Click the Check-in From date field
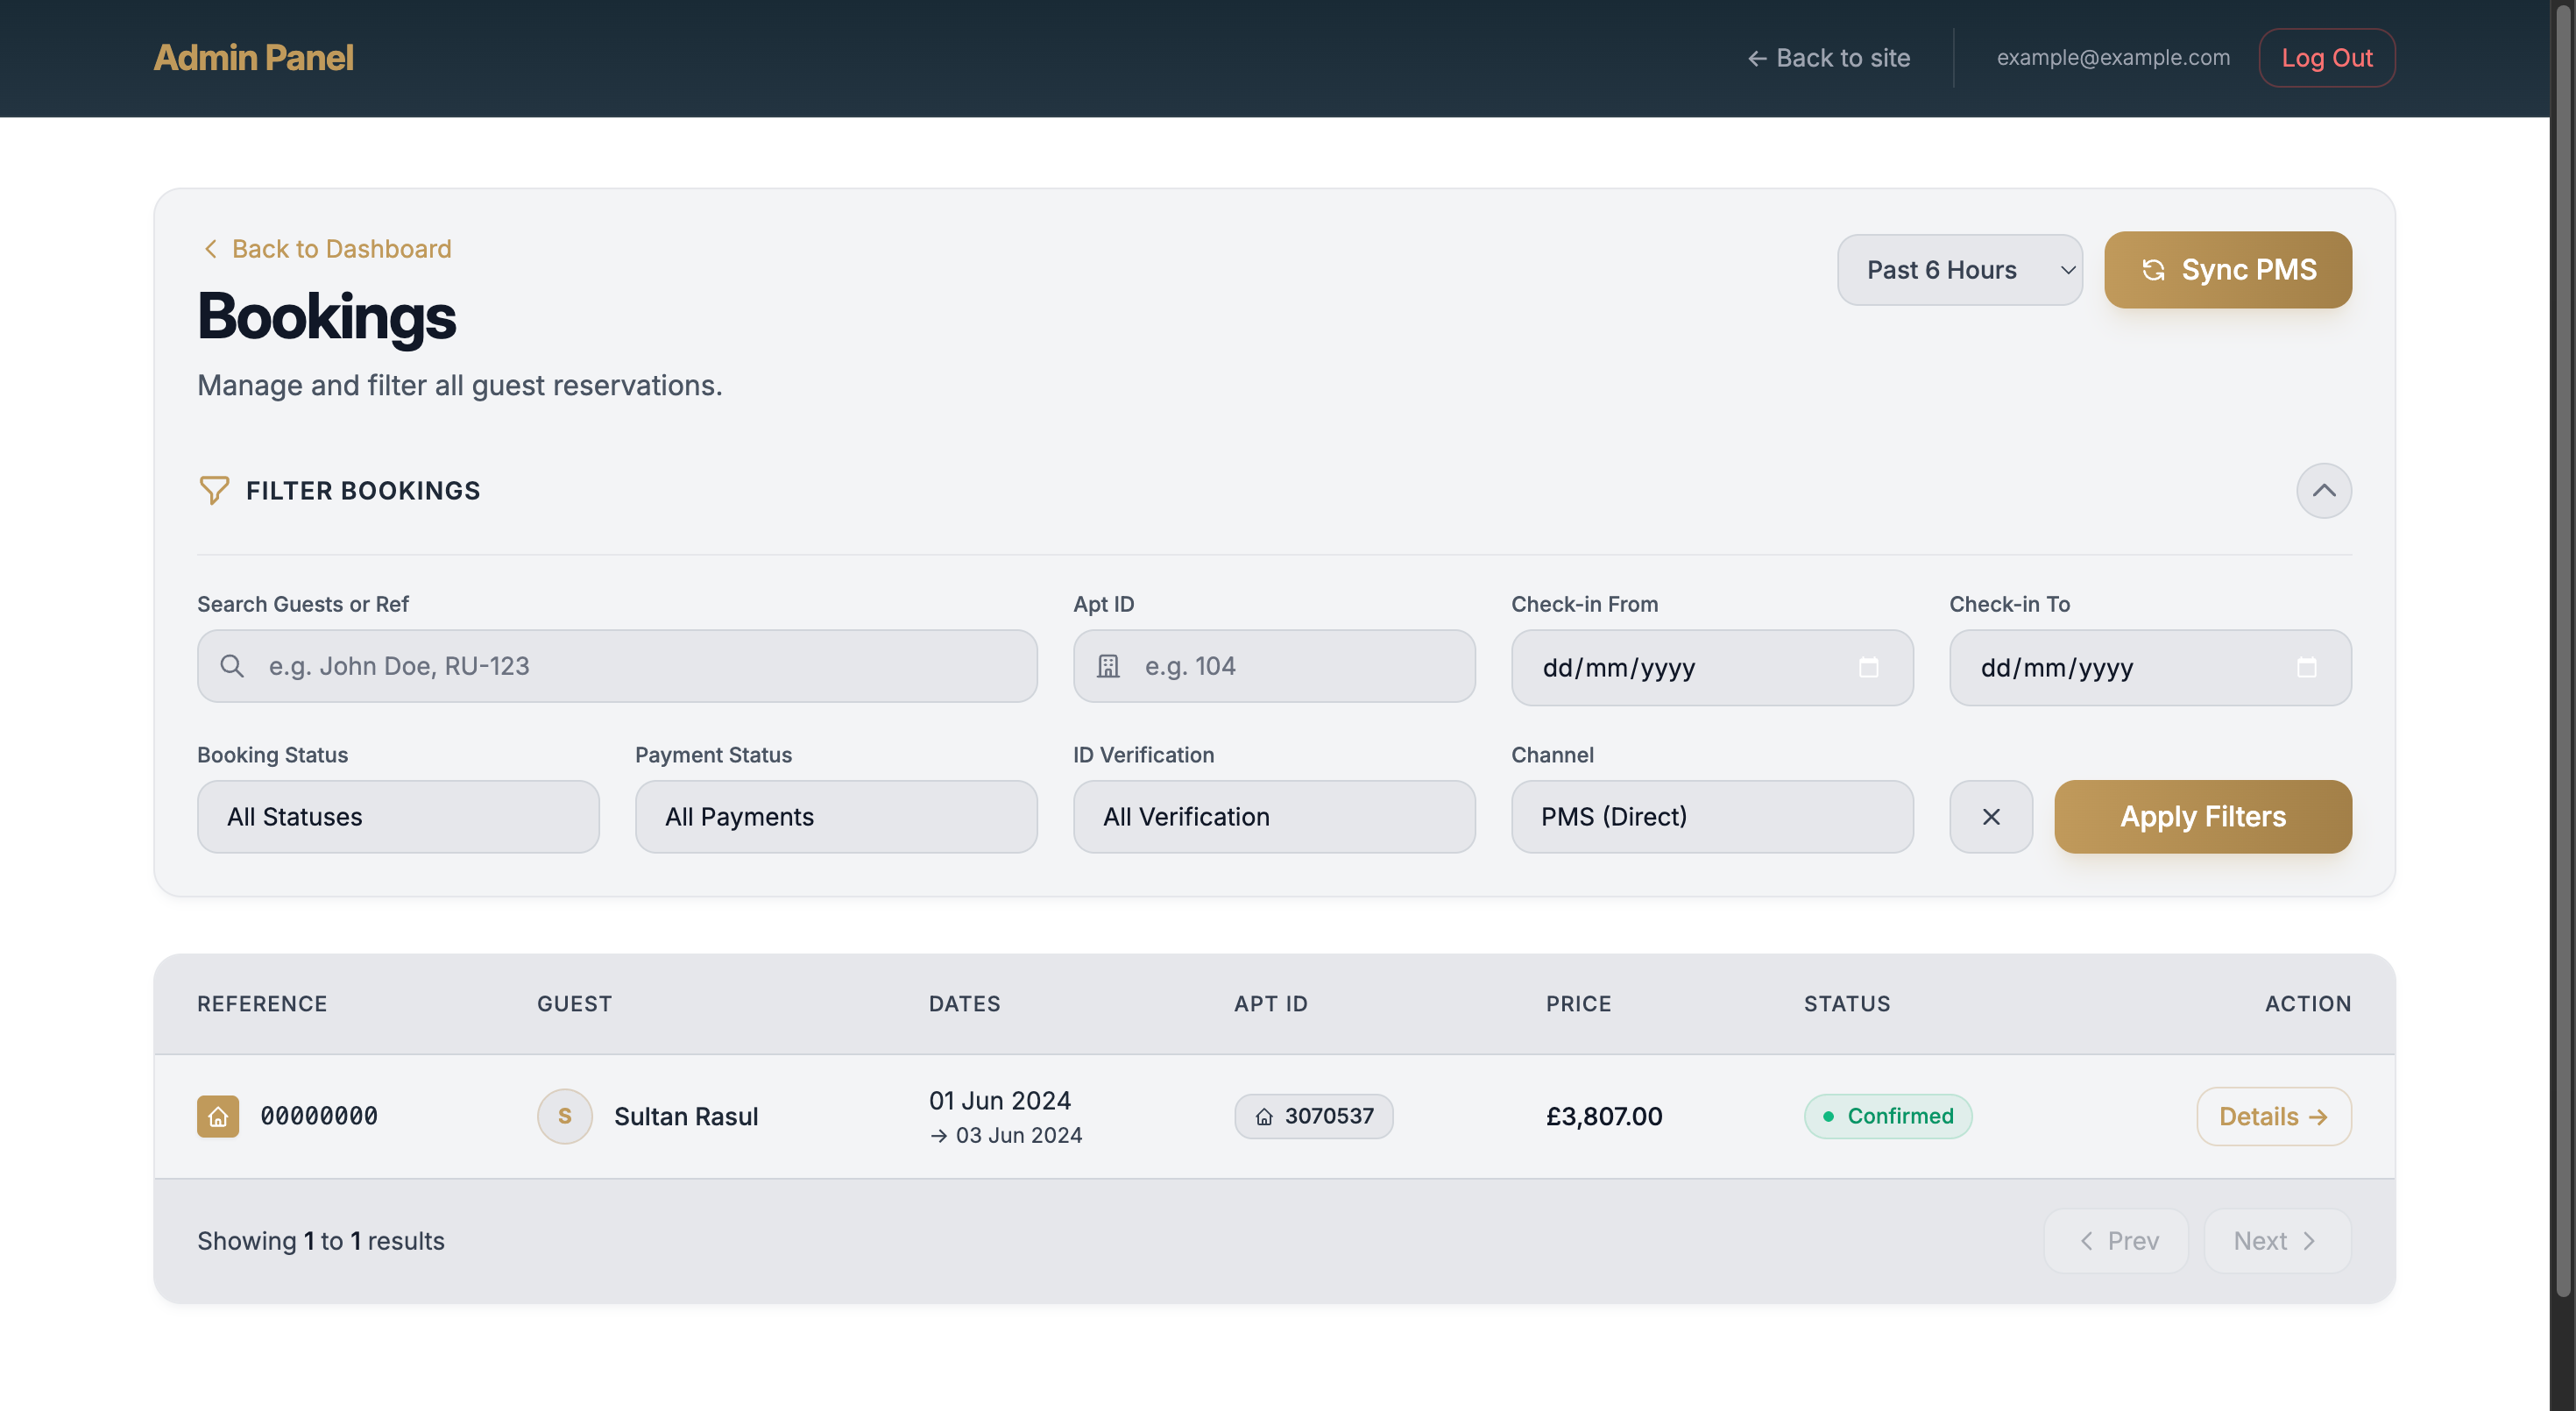Screen dimensions: 2576x1411 click(1712, 667)
